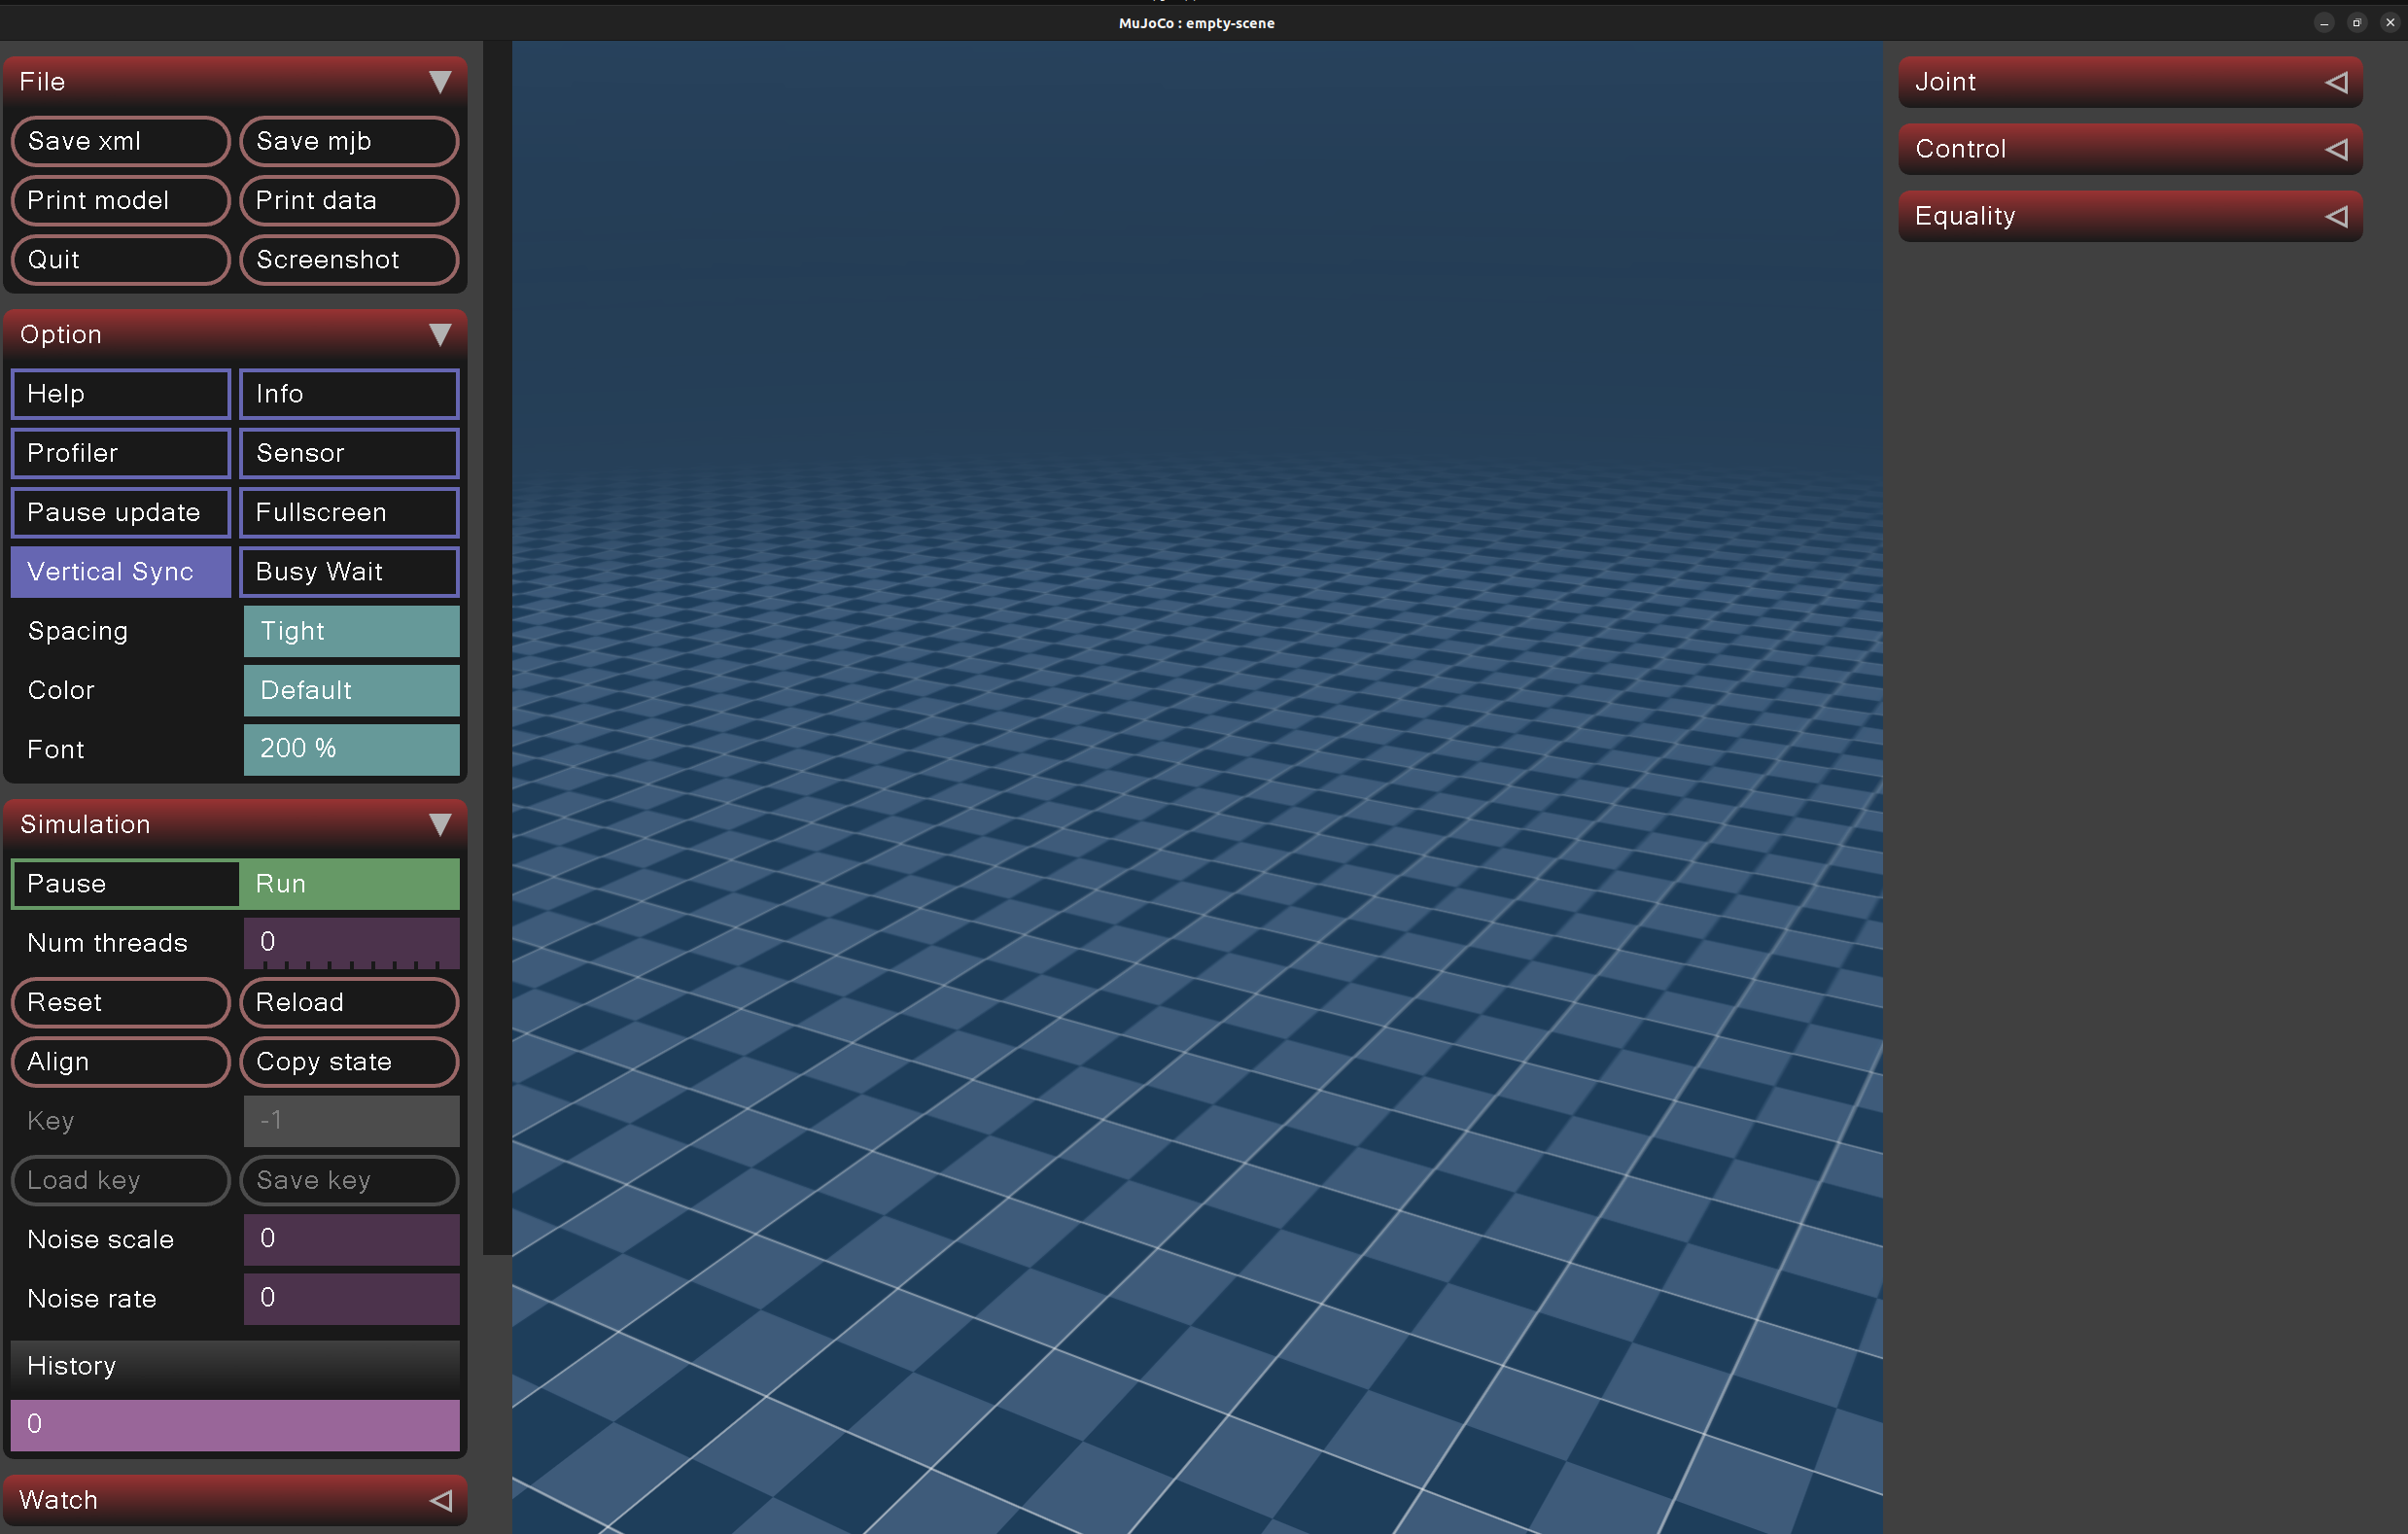This screenshot has width=2408, height=1534.
Task: Toggle Pause update option
Action: pyautogui.click(x=121, y=512)
